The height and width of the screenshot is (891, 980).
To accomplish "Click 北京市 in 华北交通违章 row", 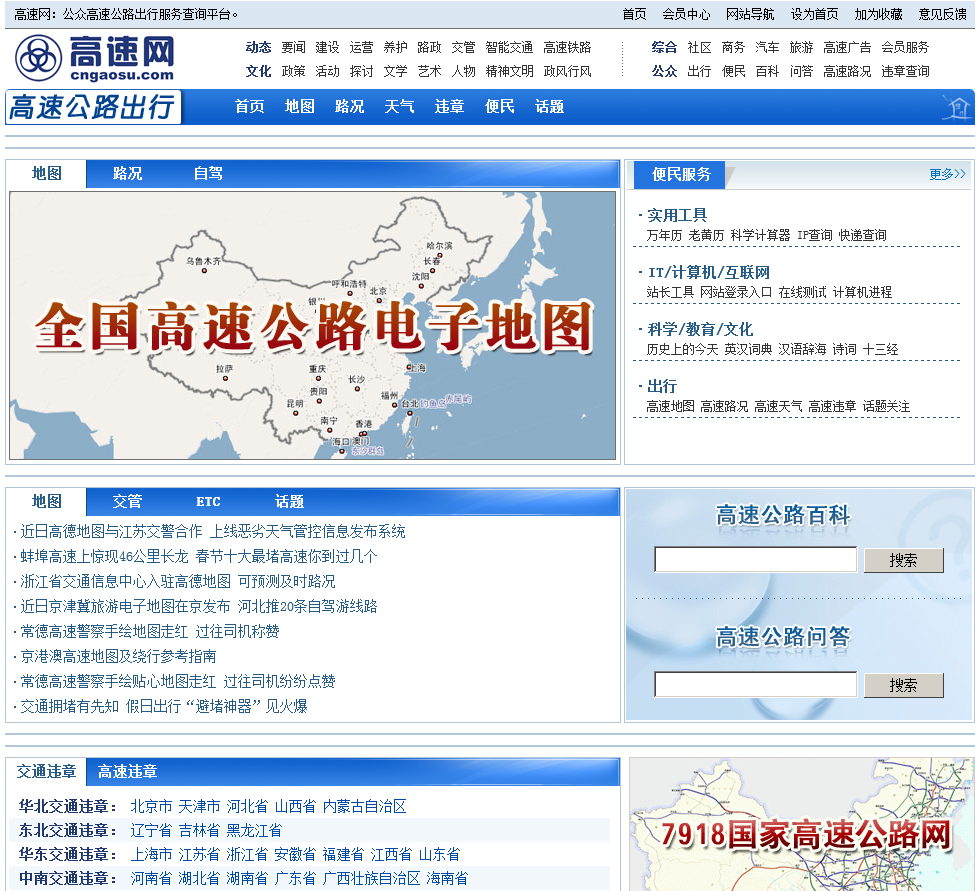I will click(151, 807).
